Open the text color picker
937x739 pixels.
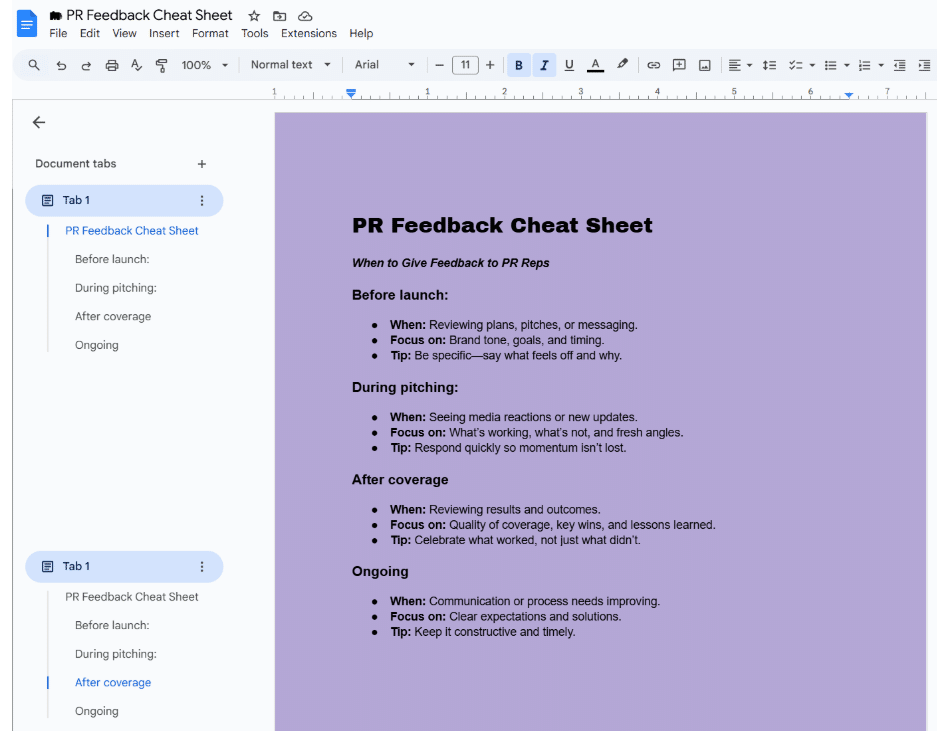click(x=595, y=65)
